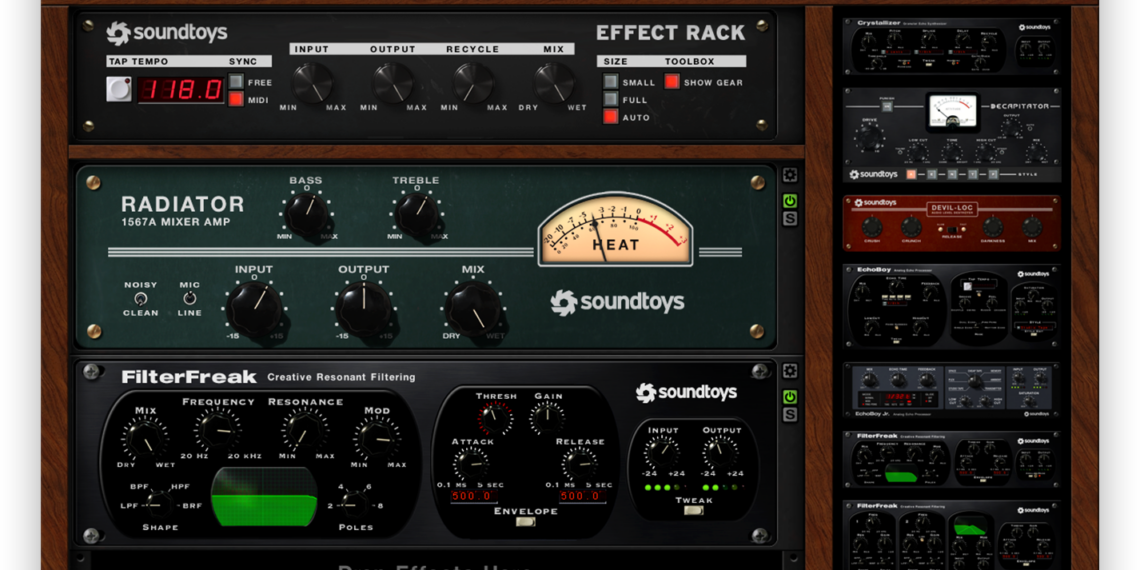The image size is (1140, 570).
Task: Click the Effect Rack INPUT knob
Action: 313,82
